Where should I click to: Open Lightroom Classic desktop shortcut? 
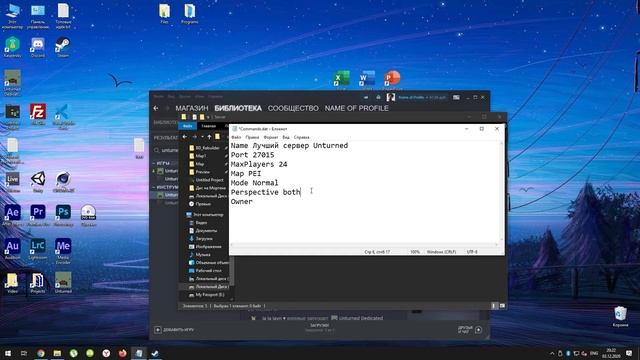coord(38,249)
